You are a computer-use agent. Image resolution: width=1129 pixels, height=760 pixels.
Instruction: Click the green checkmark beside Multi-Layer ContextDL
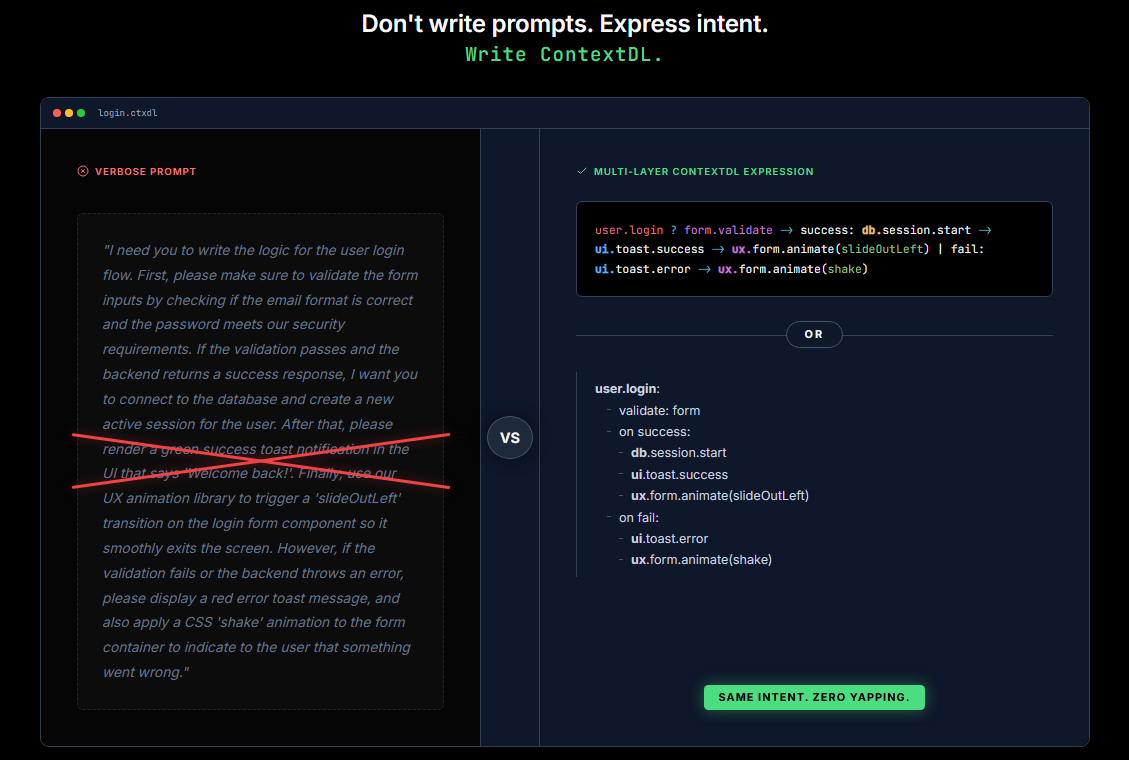point(582,171)
